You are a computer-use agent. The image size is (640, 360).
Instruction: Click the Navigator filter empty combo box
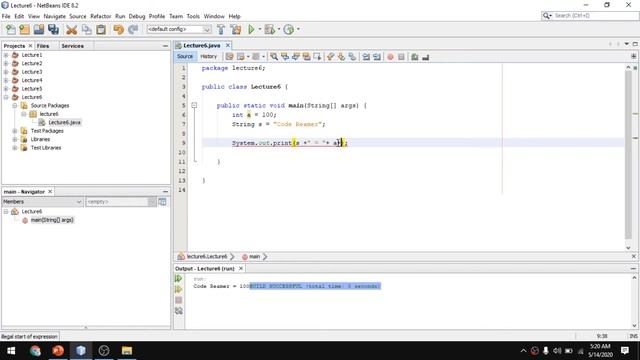121,202
